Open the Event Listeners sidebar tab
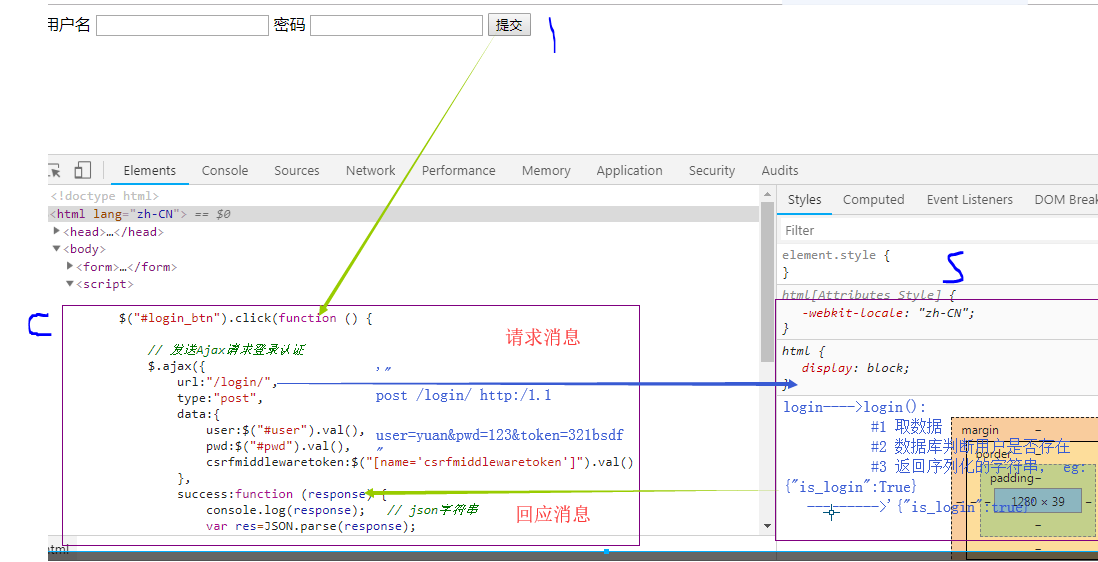The image size is (1098, 562). 970,199
